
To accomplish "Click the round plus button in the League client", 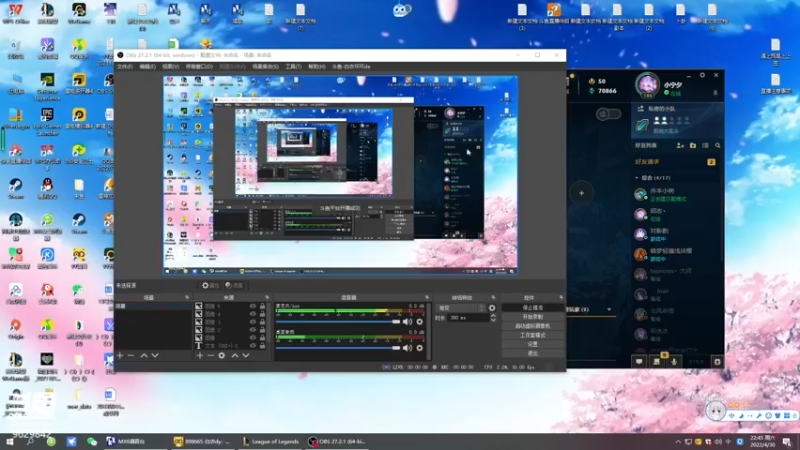I will coord(581,193).
